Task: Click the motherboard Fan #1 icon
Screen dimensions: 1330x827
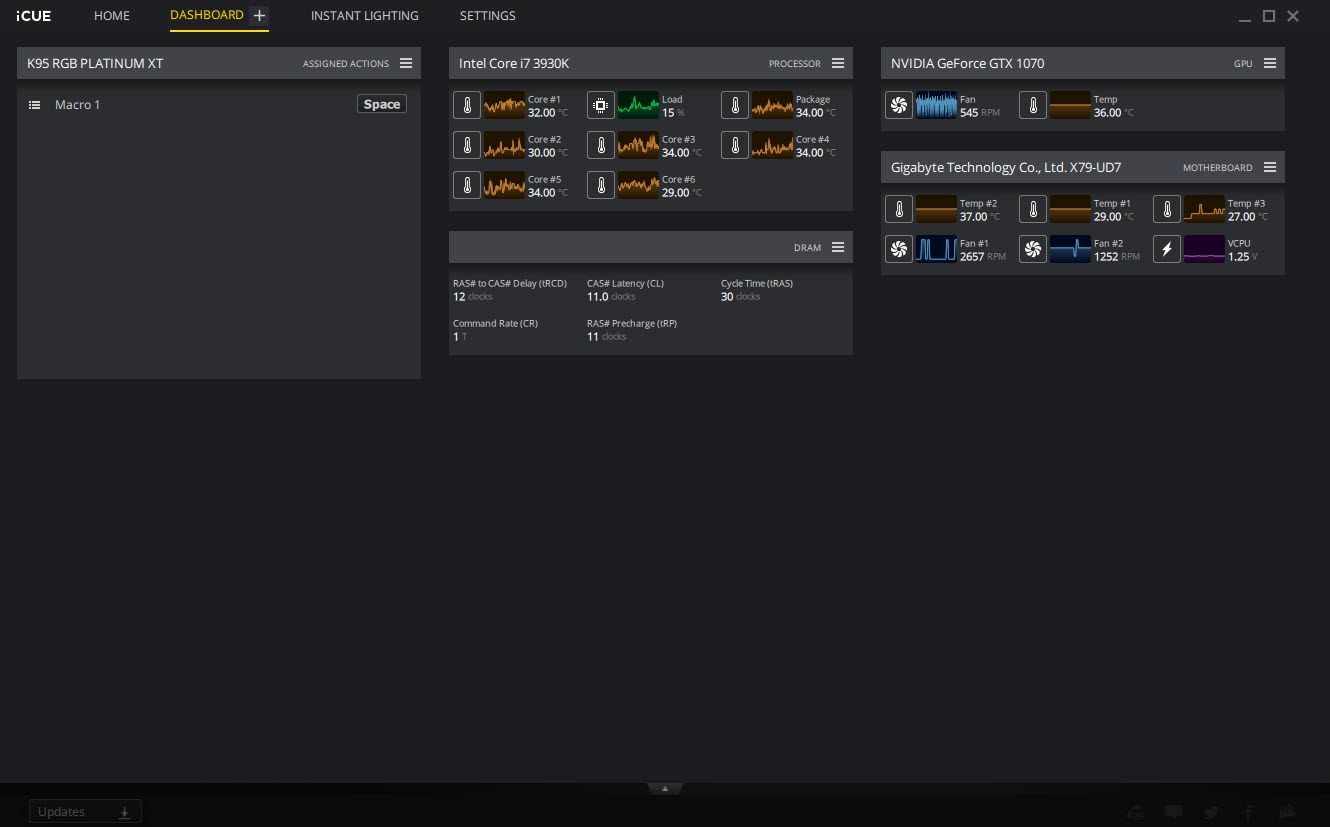Action: coord(899,249)
